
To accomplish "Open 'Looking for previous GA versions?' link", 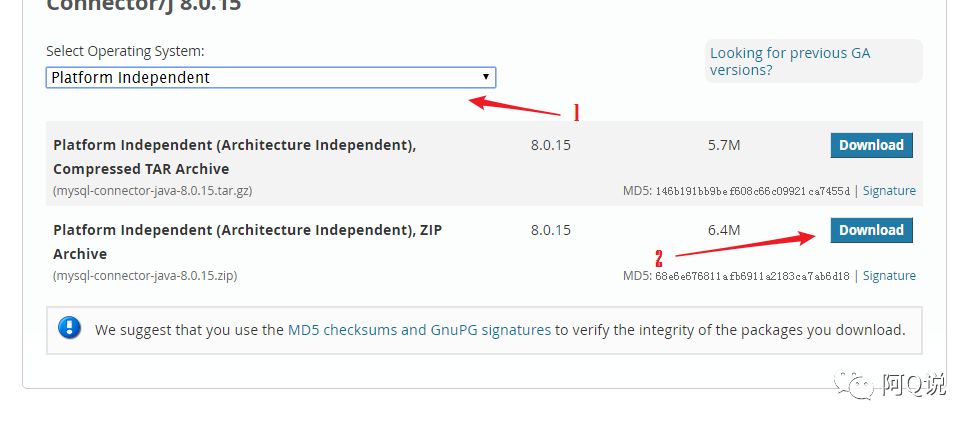I will 790,61.
